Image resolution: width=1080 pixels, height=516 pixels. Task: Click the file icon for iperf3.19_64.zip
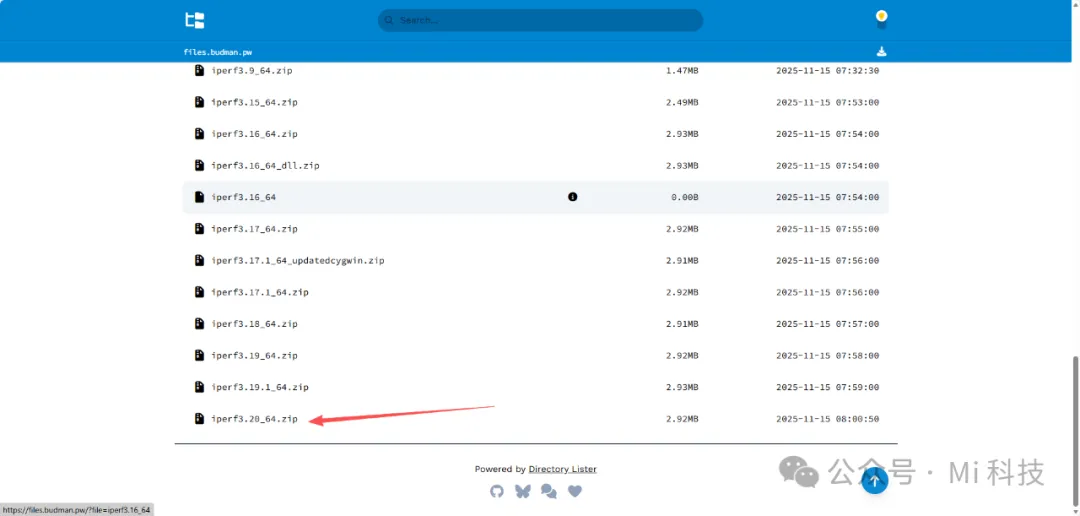point(199,355)
